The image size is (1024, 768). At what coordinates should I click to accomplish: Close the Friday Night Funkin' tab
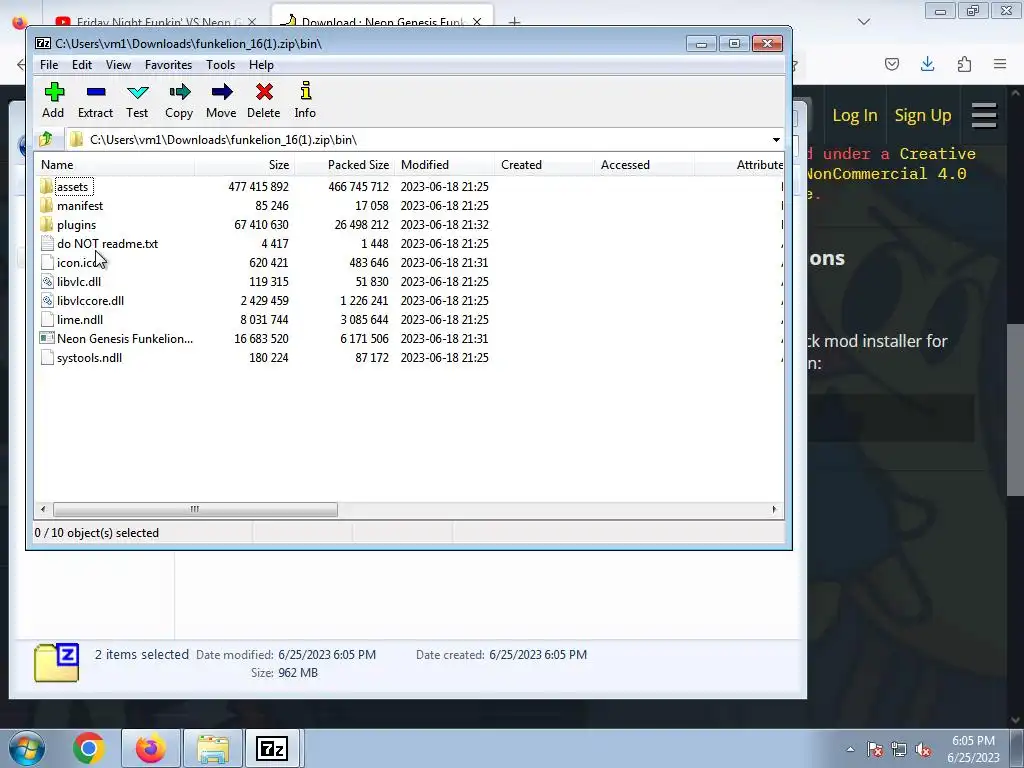(252, 22)
